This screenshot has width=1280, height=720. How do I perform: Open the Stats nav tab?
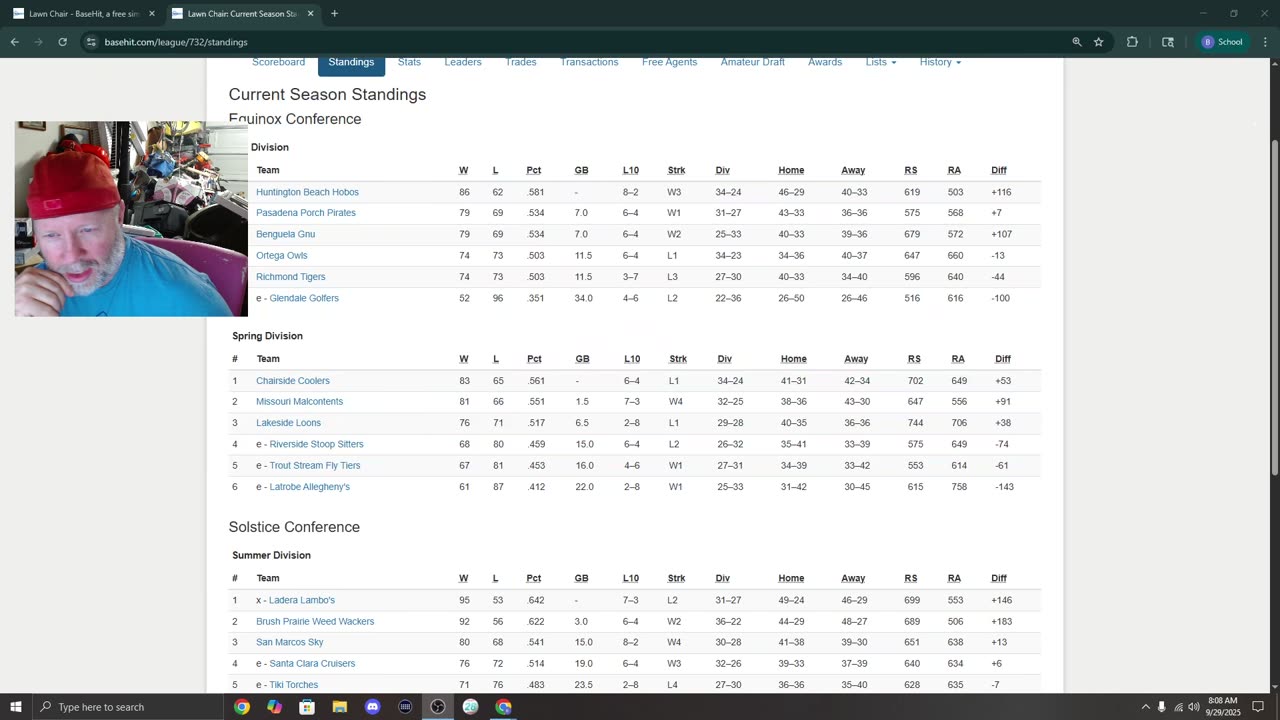(x=409, y=62)
